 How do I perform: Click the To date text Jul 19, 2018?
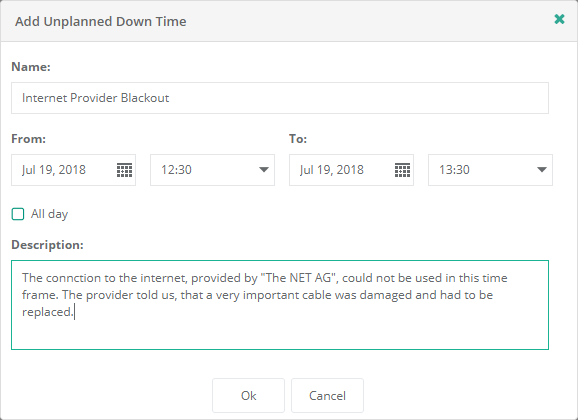point(332,170)
